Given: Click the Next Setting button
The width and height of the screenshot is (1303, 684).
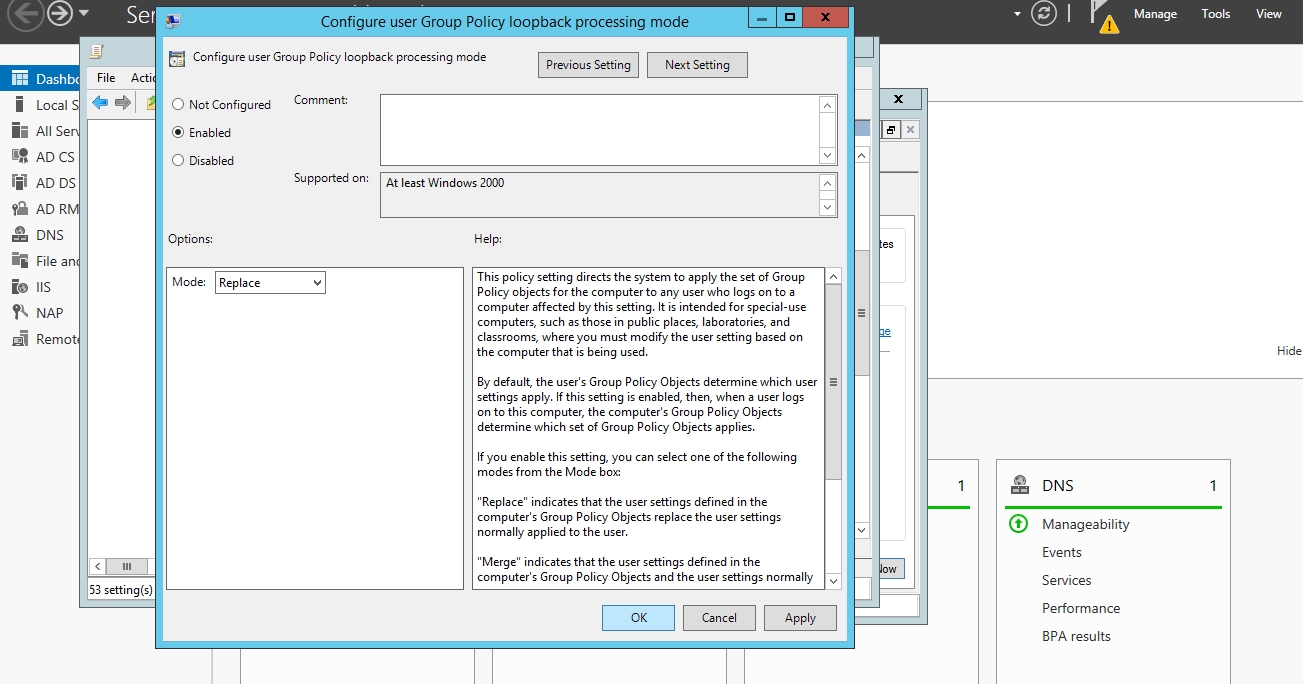Looking at the screenshot, I should click(x=697, y=65).
